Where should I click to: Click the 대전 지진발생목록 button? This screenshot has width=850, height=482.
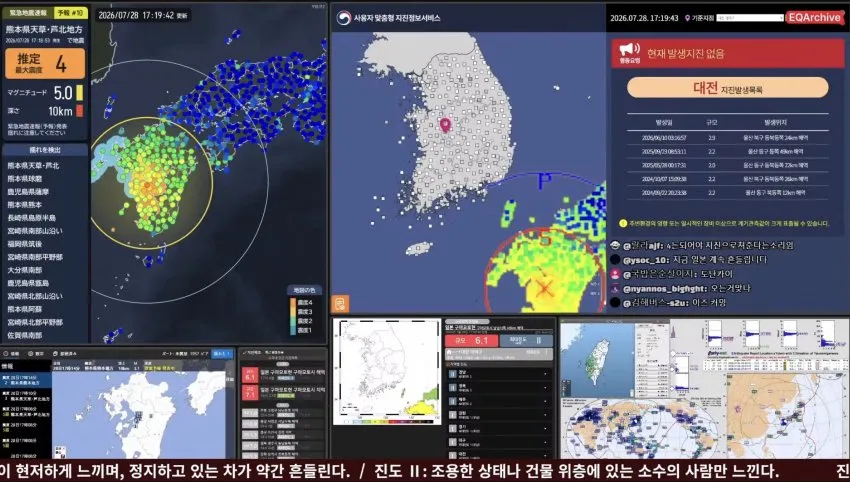tap(727, 88)
